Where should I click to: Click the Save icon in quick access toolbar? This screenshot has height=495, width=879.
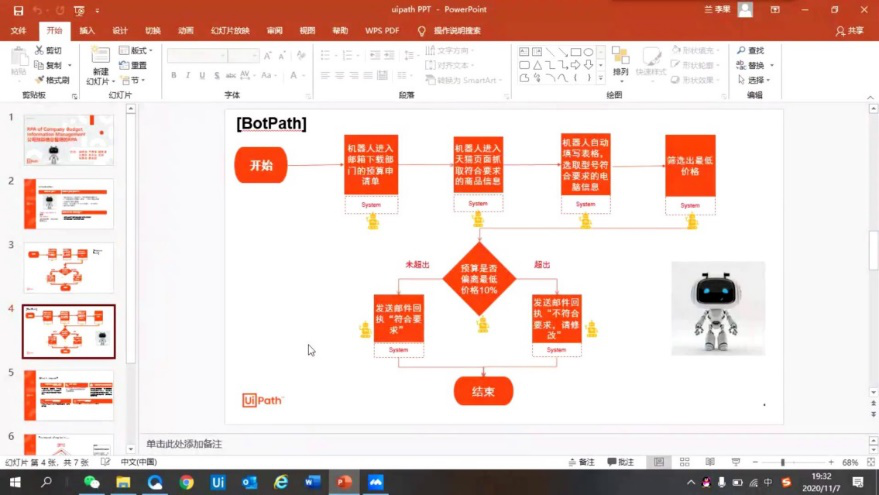tap(17, 10)
